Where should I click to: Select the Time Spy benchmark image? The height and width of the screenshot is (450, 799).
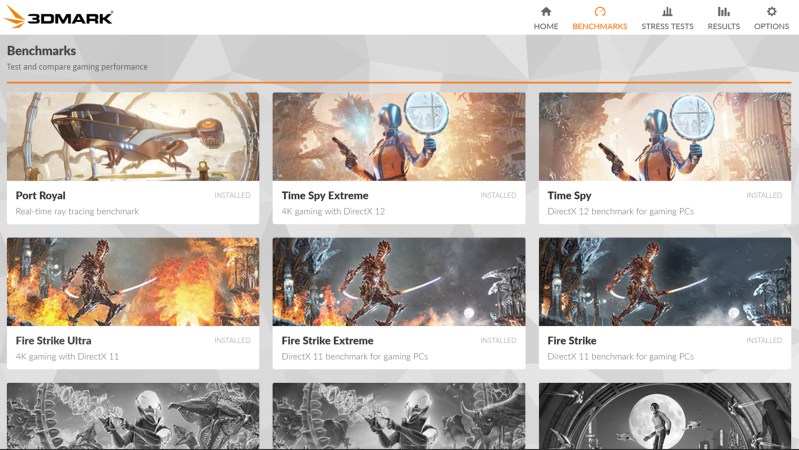(665, 136)
